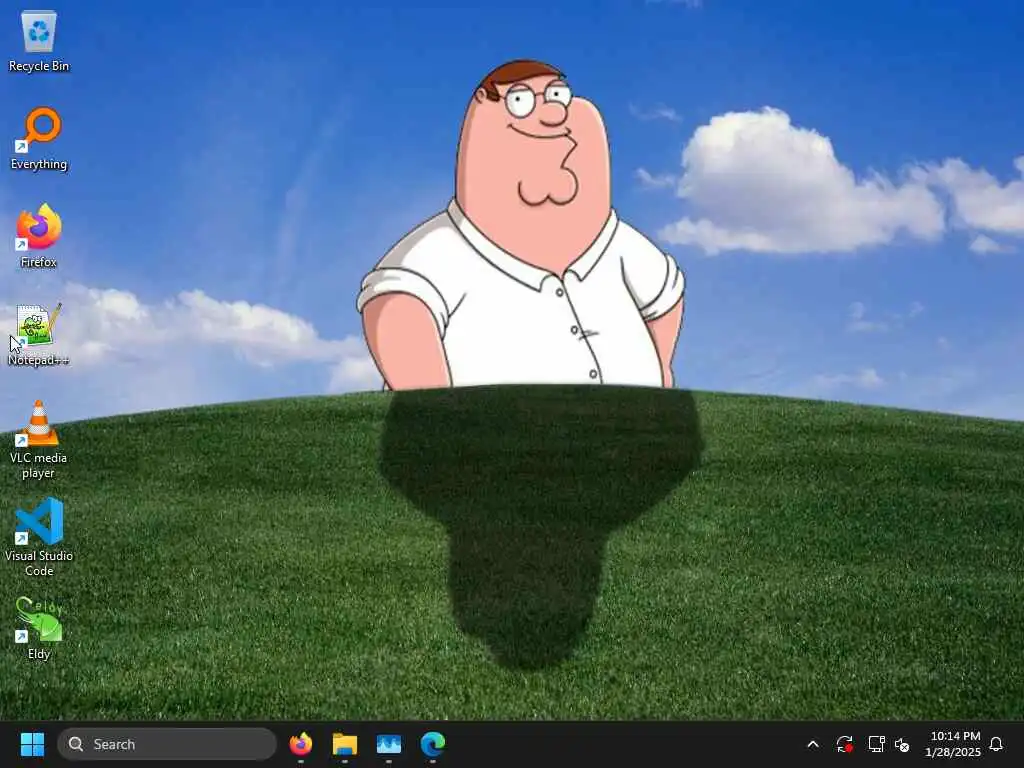Open the Windows Start menu
This screenshot has width=1024, height=768.
[32, 744]
